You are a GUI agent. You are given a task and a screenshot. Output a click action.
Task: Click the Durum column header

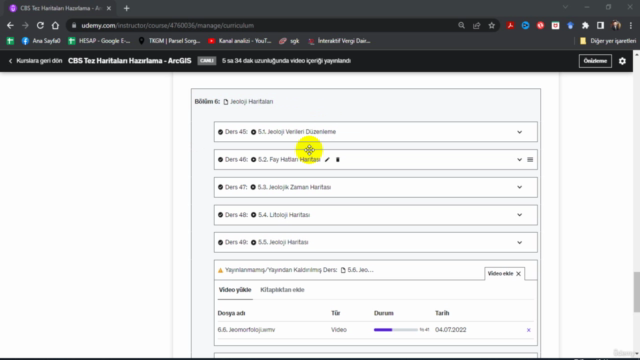[384, 313]
